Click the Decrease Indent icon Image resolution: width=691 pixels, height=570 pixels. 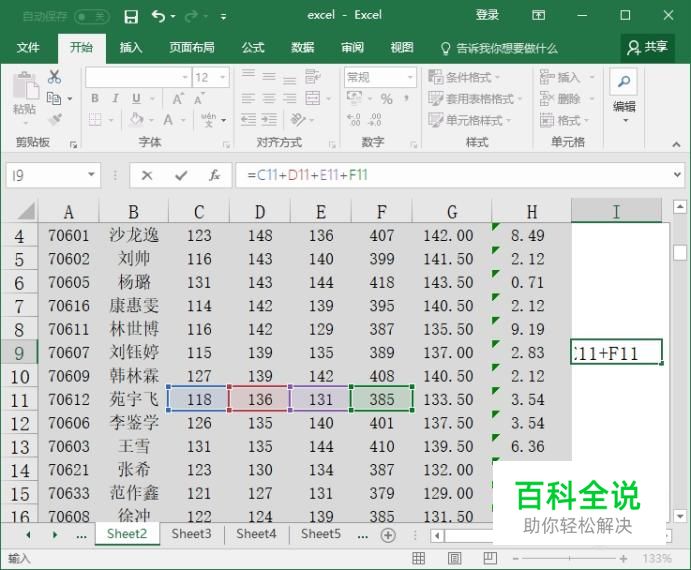tap(248, 119)
